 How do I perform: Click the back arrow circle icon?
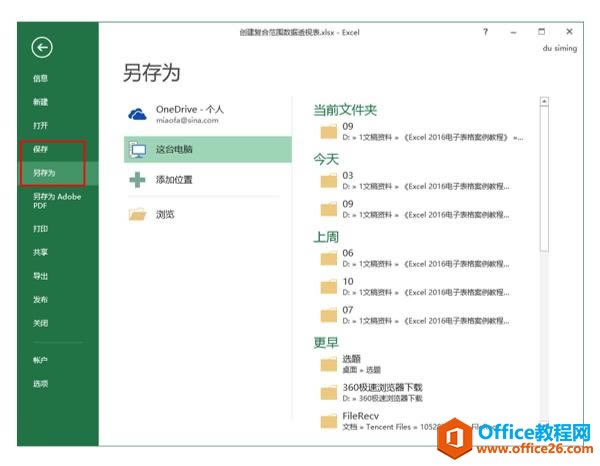(x=42, y=48)
